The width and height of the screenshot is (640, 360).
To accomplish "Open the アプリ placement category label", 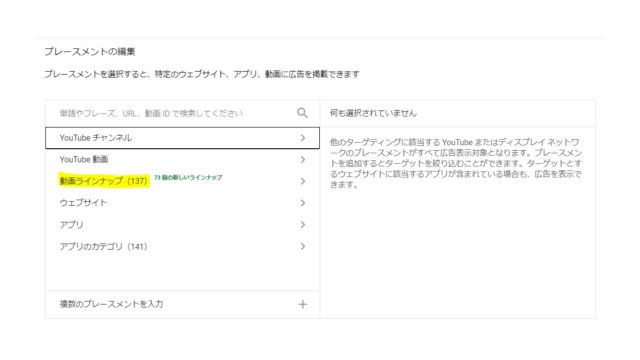I will (x=71, y=225).
